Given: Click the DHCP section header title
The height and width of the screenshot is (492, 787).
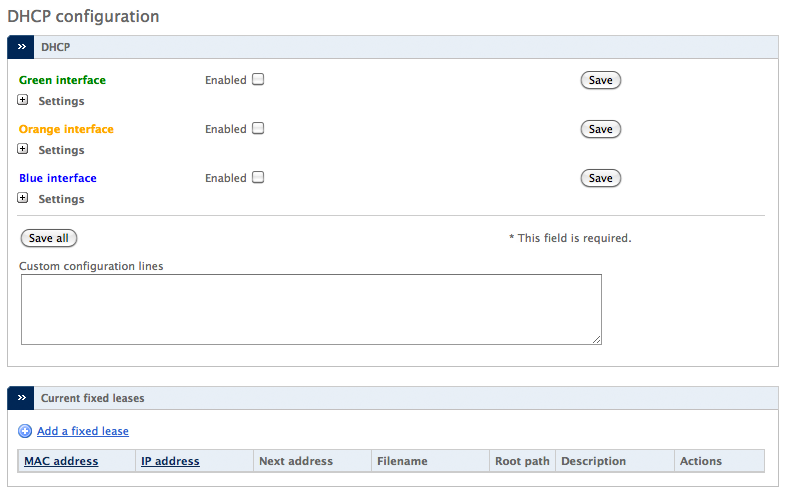Looking at the screenshot, I should 56,47.
